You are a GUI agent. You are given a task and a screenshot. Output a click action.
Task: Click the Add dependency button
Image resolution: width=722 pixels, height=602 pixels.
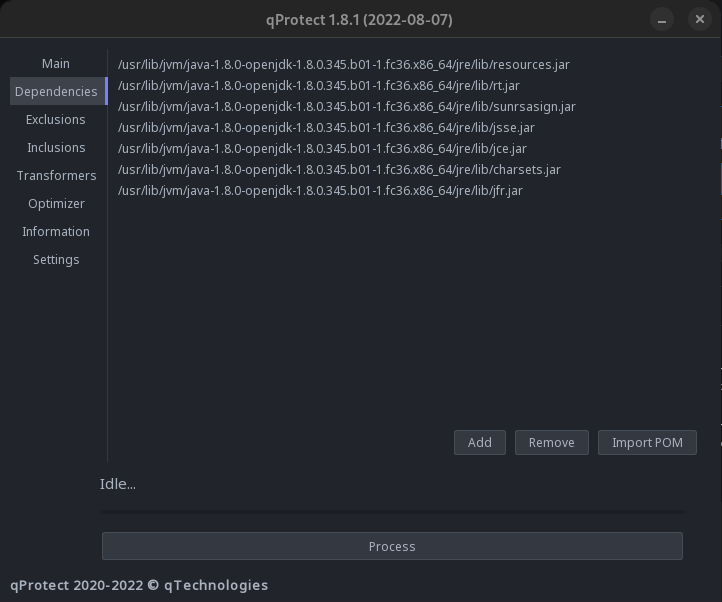pyautogui.click(x=479, y=442)
